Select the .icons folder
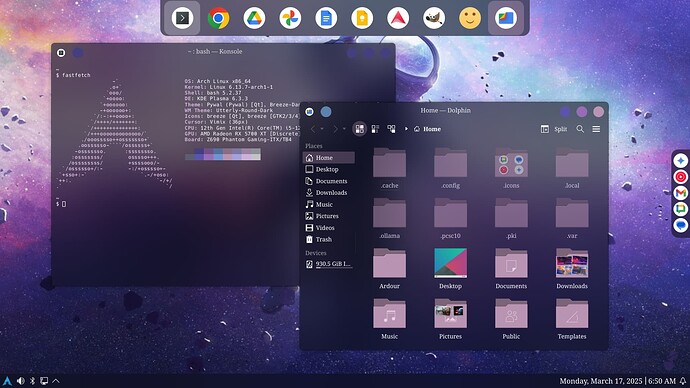 point(511,168)
